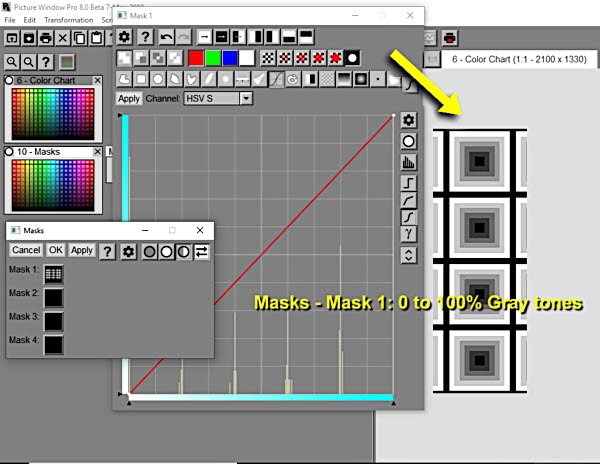Click the up/down stepper below curve icons
The image size is (600, 464).
coord(408,255)
